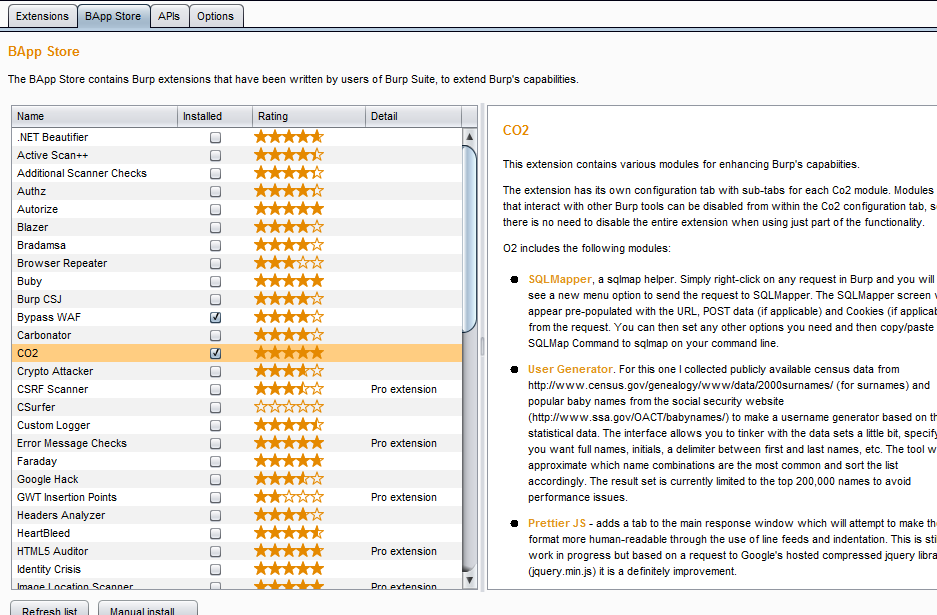The image size is (937, 615).
Task: Toggle the .NET Beautifier installed checkbox
Action: (215, 137)
